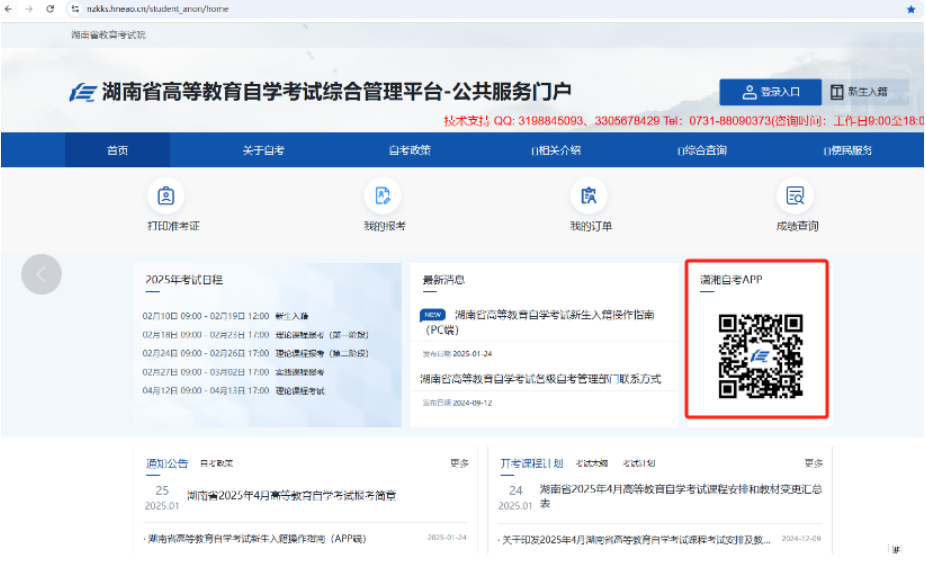
Task: Click the platform logo beside the site title
Action: [x=83, y=93]
